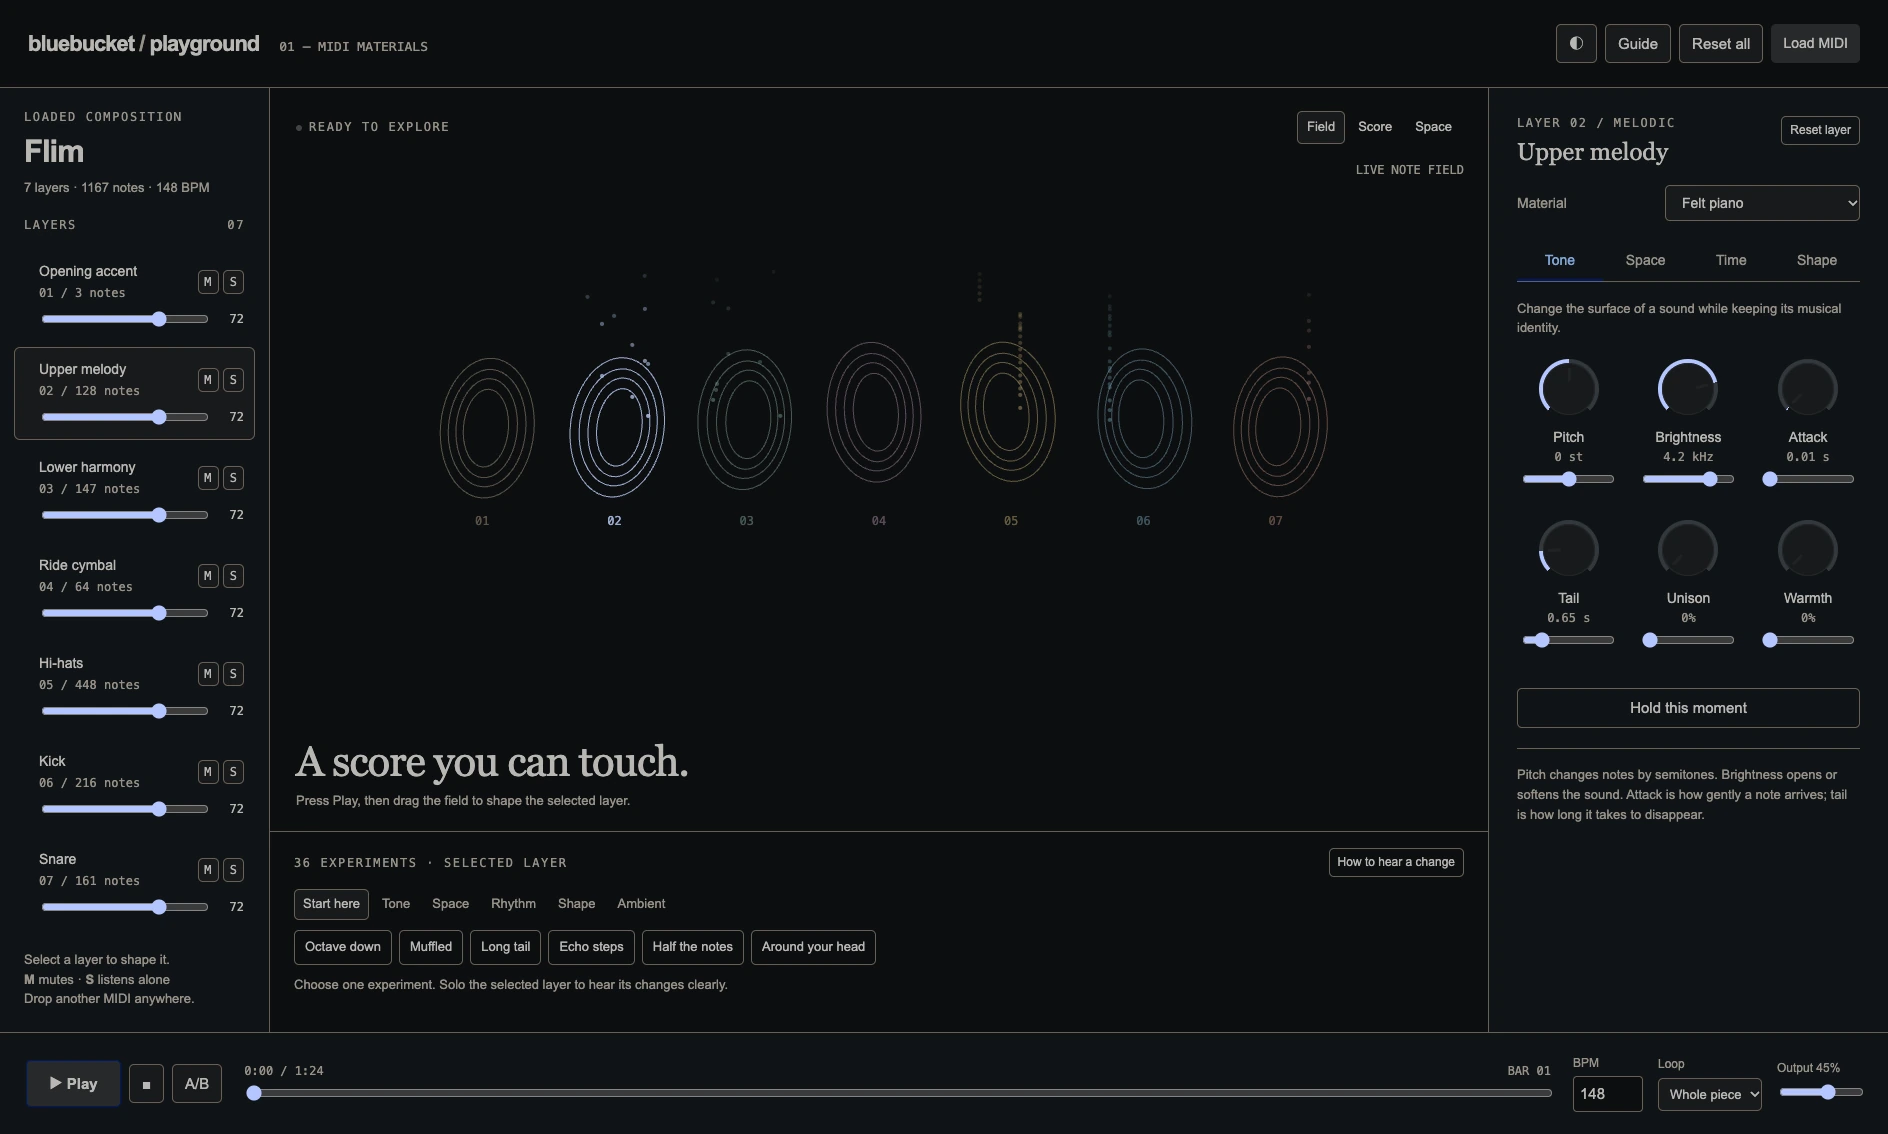1888x1134 pixels.
Task: Mute the Hi-hats layer
Action: [207, 674]
